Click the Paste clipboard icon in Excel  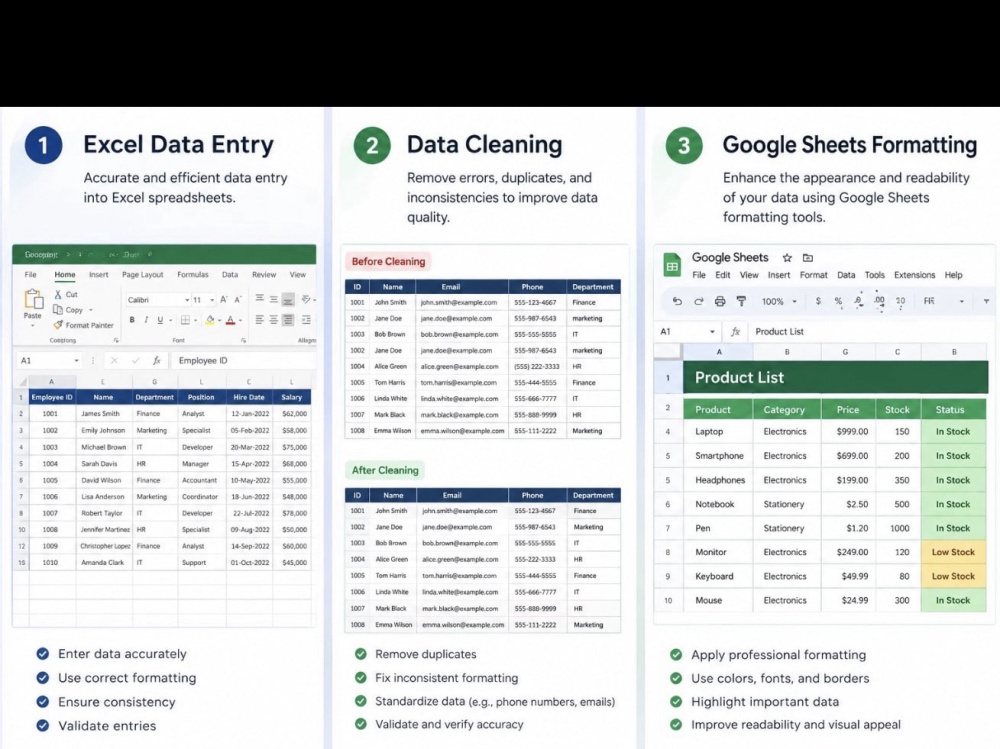(x=33, y=299)
